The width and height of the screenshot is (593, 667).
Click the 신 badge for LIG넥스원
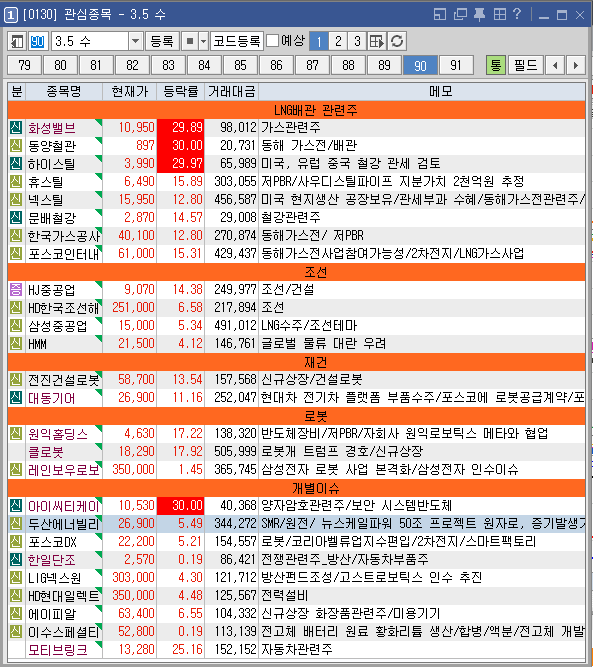(16, 577)
